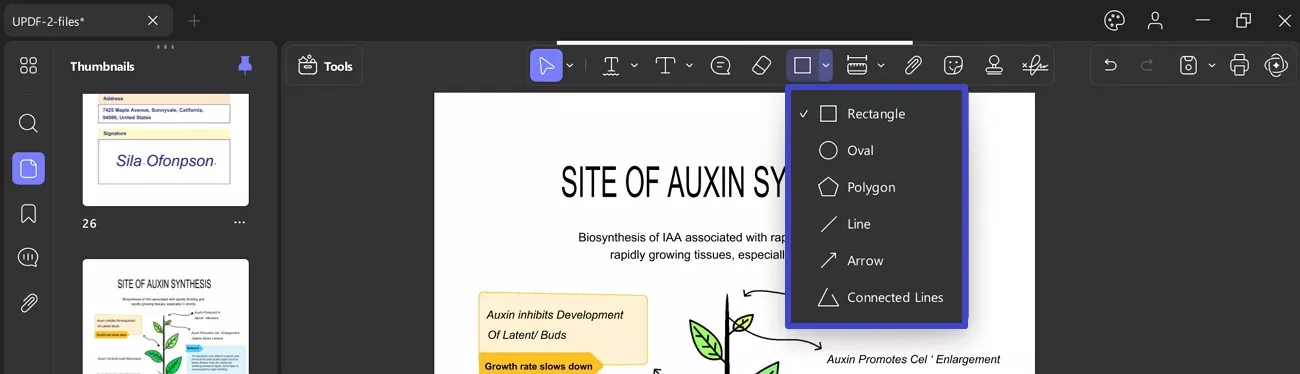Open page 26 thumbnail
This screenshot has width=1300, height=374.
pos(166,150)
